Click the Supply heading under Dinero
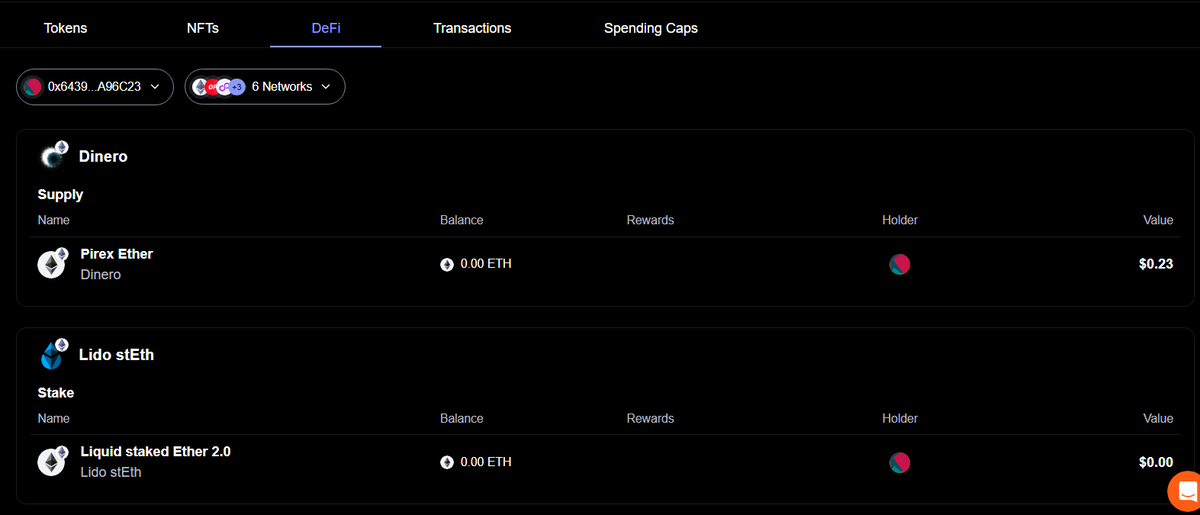The image size is (1200, 515). click(x=60, y=195)
